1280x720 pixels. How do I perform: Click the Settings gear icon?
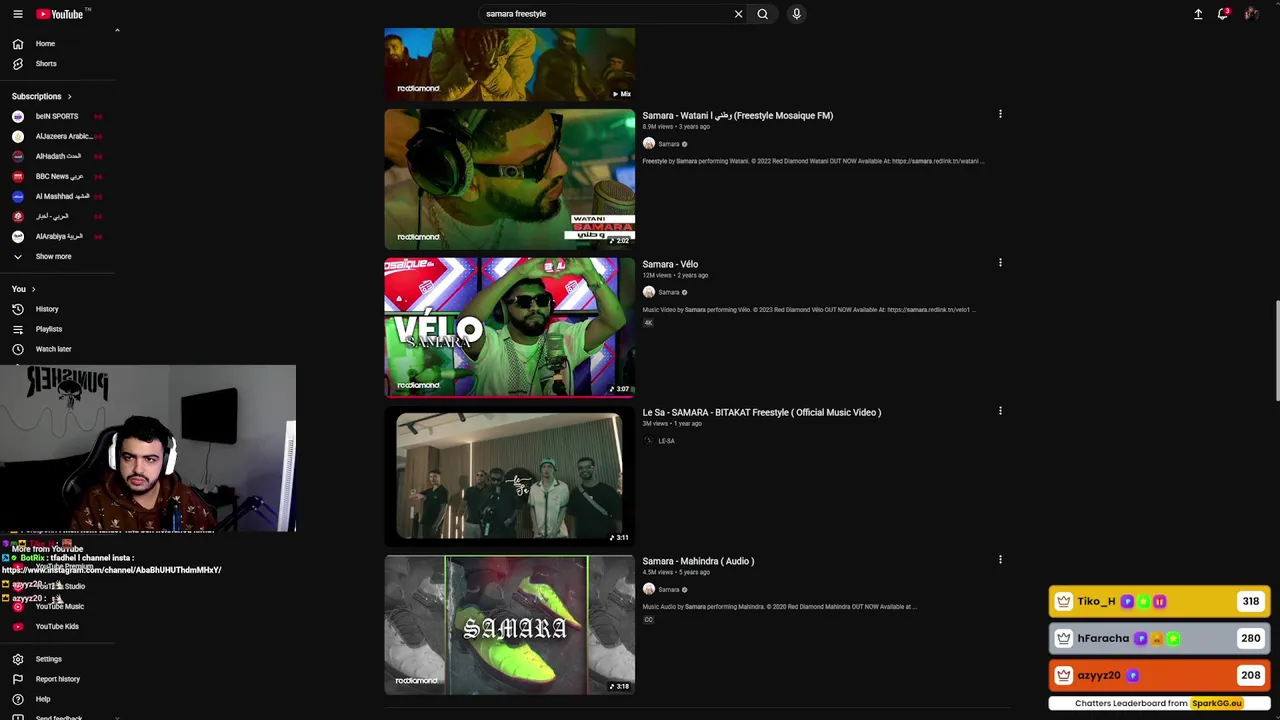[17, 659]
